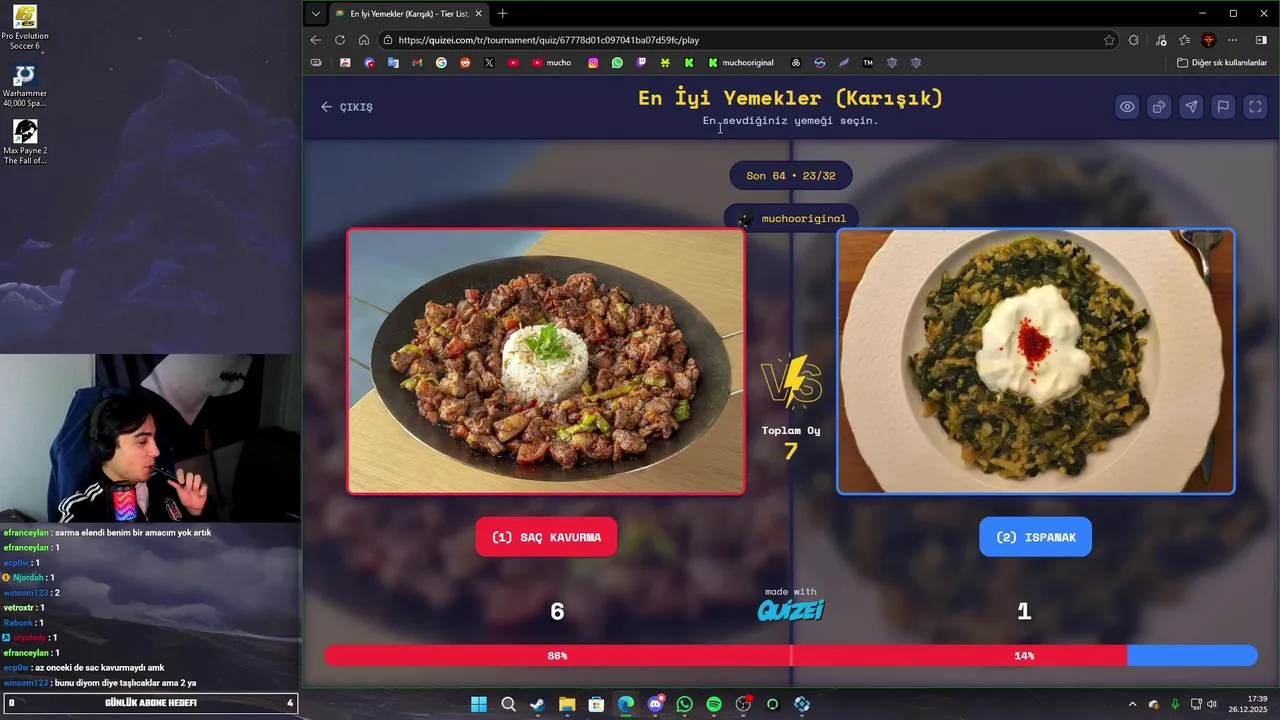Open Discord from taskbar
The height and width of the screenshot is (720, 1280).
pyautogui.click(x=655, y=704)
